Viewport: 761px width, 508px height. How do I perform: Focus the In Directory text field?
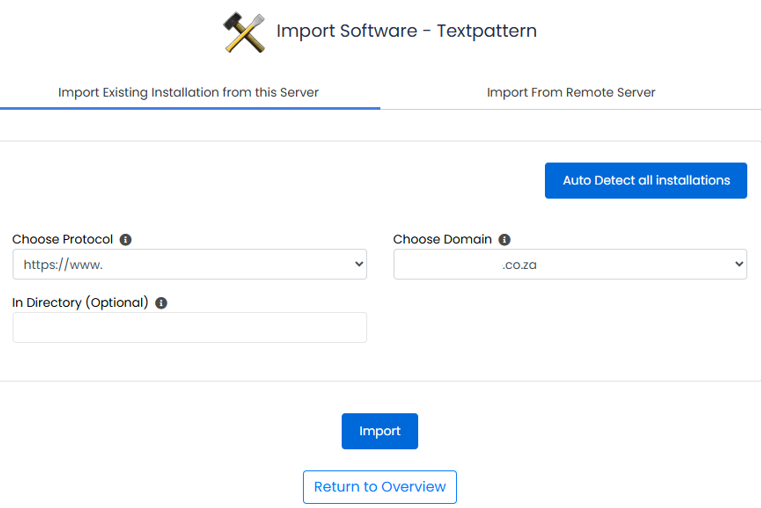click(189, 328)
